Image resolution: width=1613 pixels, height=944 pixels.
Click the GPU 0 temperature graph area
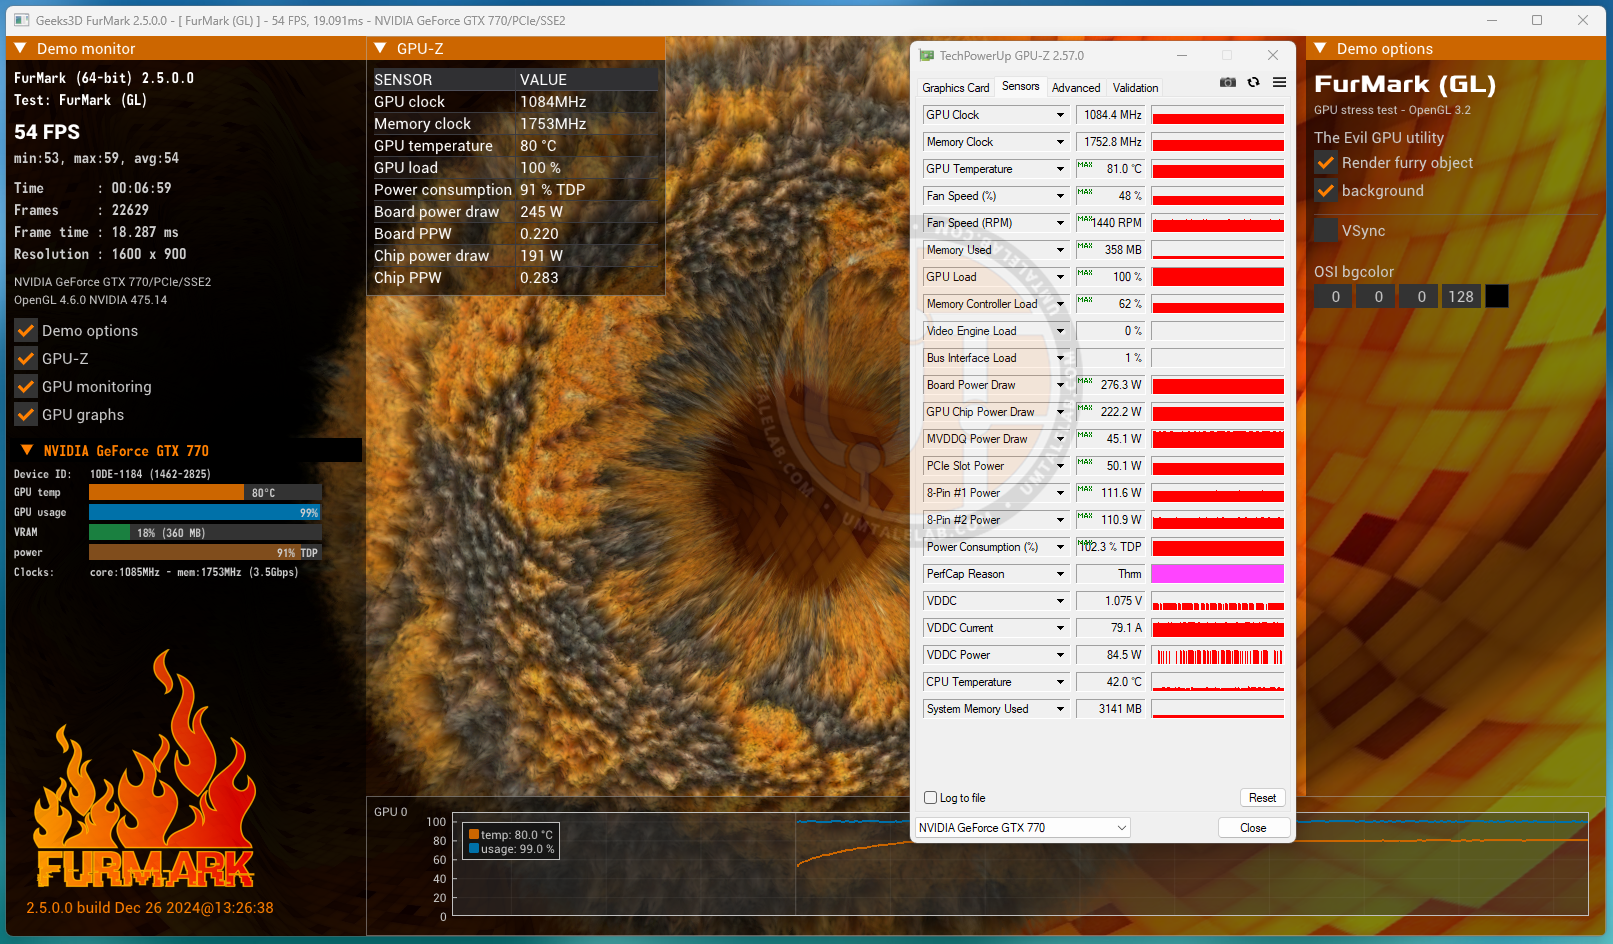pyautogui.click(x=1020, y=864)
